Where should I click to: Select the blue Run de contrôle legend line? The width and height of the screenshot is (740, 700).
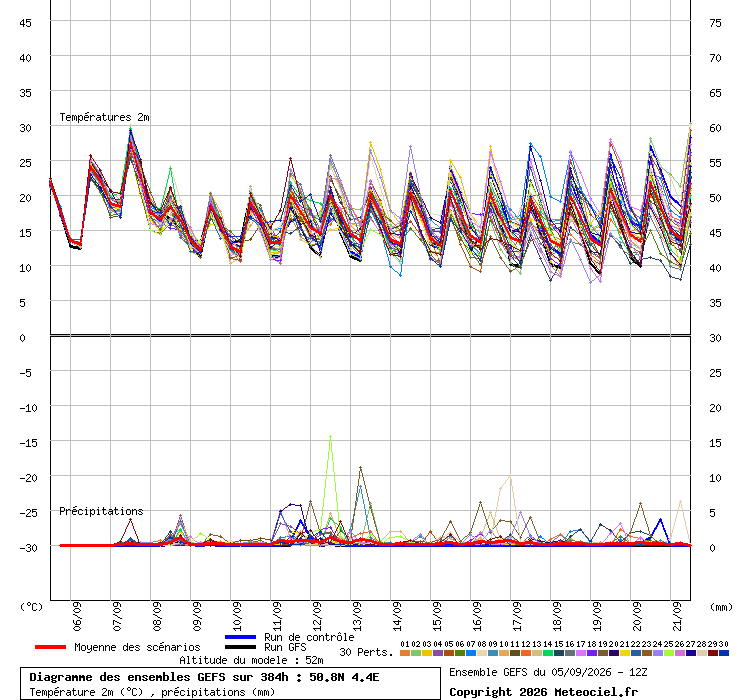[x=240, y=637]
